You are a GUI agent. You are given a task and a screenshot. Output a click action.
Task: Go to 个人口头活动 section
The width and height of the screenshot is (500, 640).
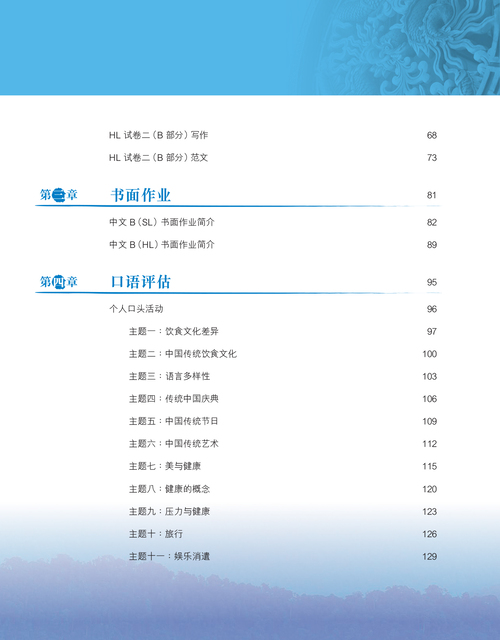pos(136,309)
